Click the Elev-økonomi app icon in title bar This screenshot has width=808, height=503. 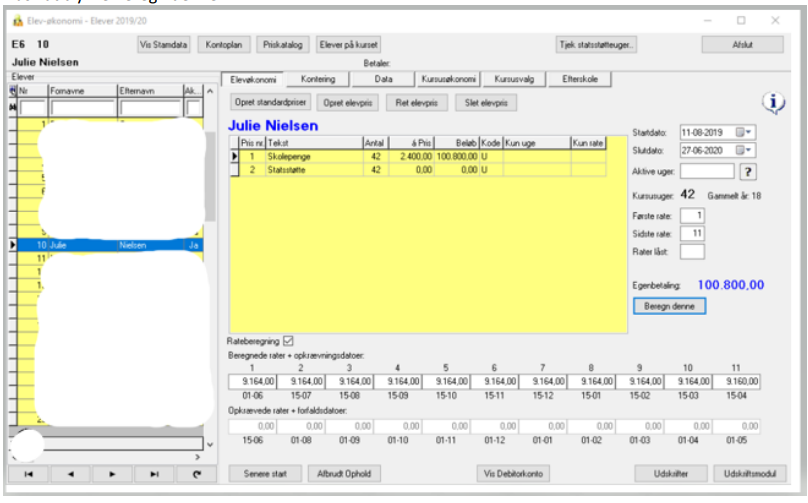18,21
